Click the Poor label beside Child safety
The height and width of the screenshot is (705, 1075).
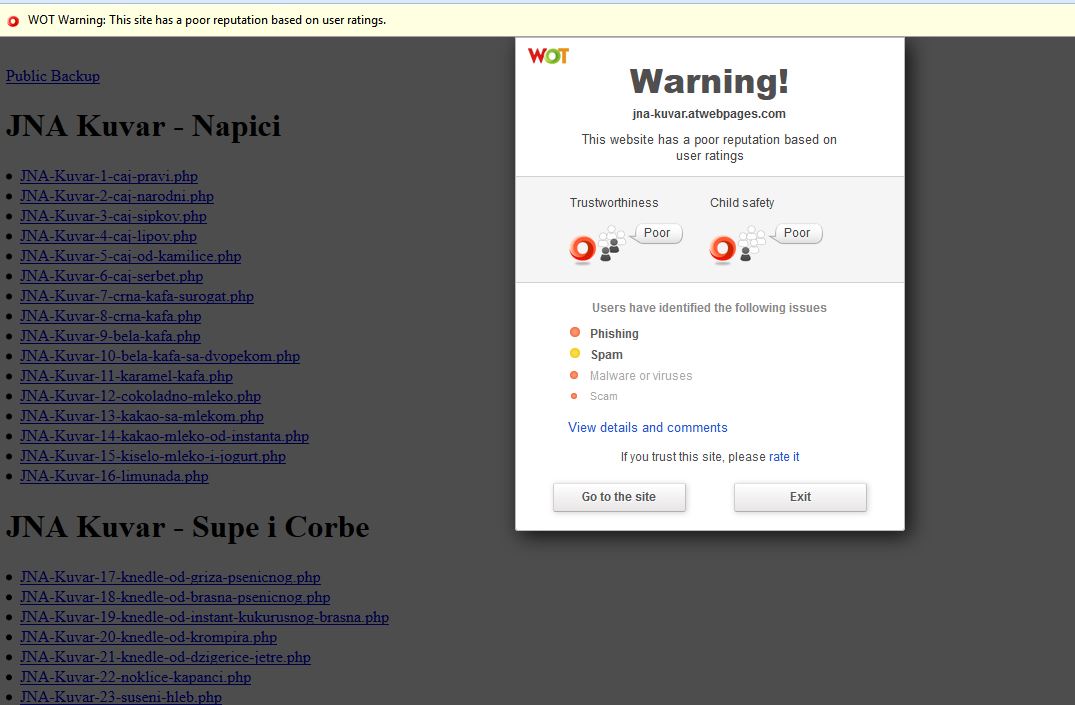click(x=797, y=232)
